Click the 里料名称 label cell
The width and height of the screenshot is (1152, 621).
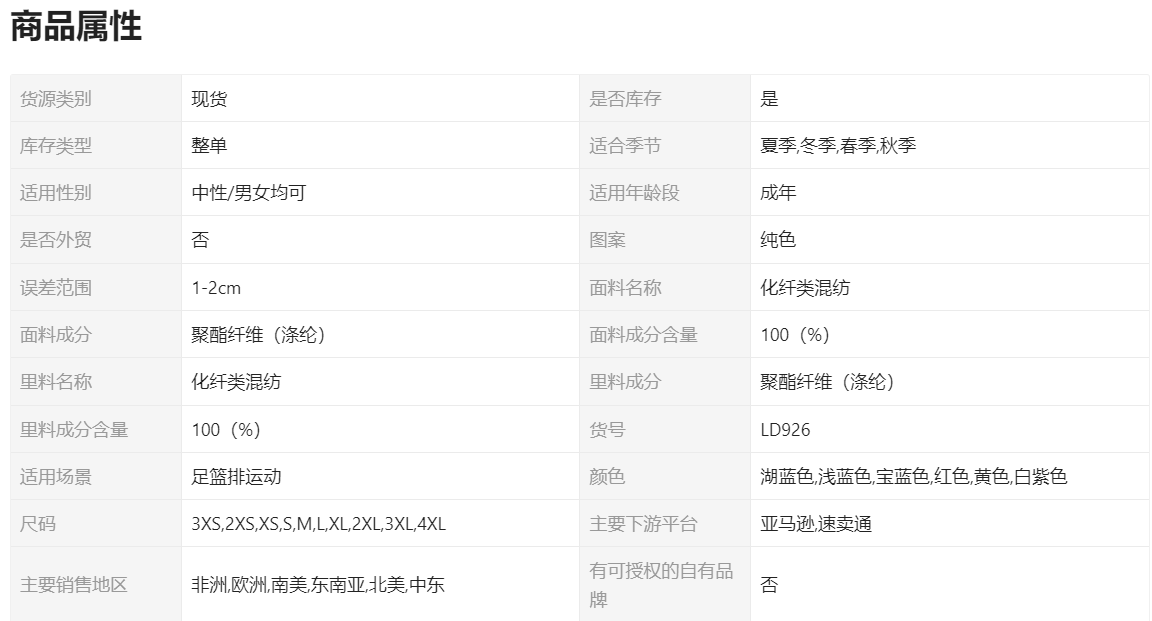pyautogui.click(x=56, y=382)
